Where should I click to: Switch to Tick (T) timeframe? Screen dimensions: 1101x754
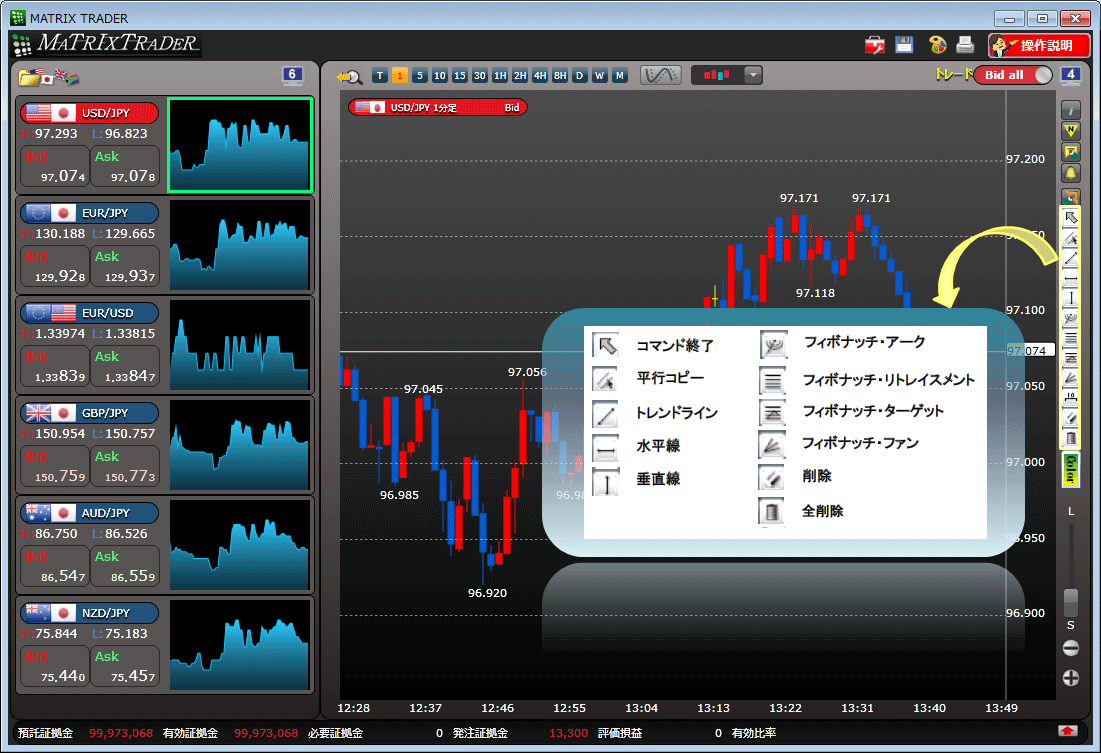pos(380,76)
